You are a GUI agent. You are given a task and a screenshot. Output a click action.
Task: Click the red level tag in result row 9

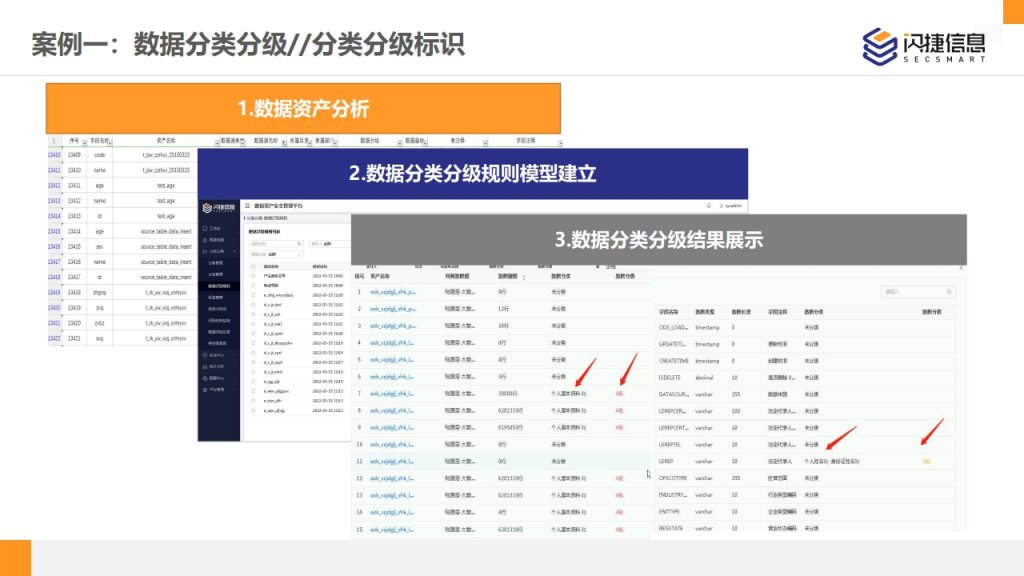tap(619, 428)
